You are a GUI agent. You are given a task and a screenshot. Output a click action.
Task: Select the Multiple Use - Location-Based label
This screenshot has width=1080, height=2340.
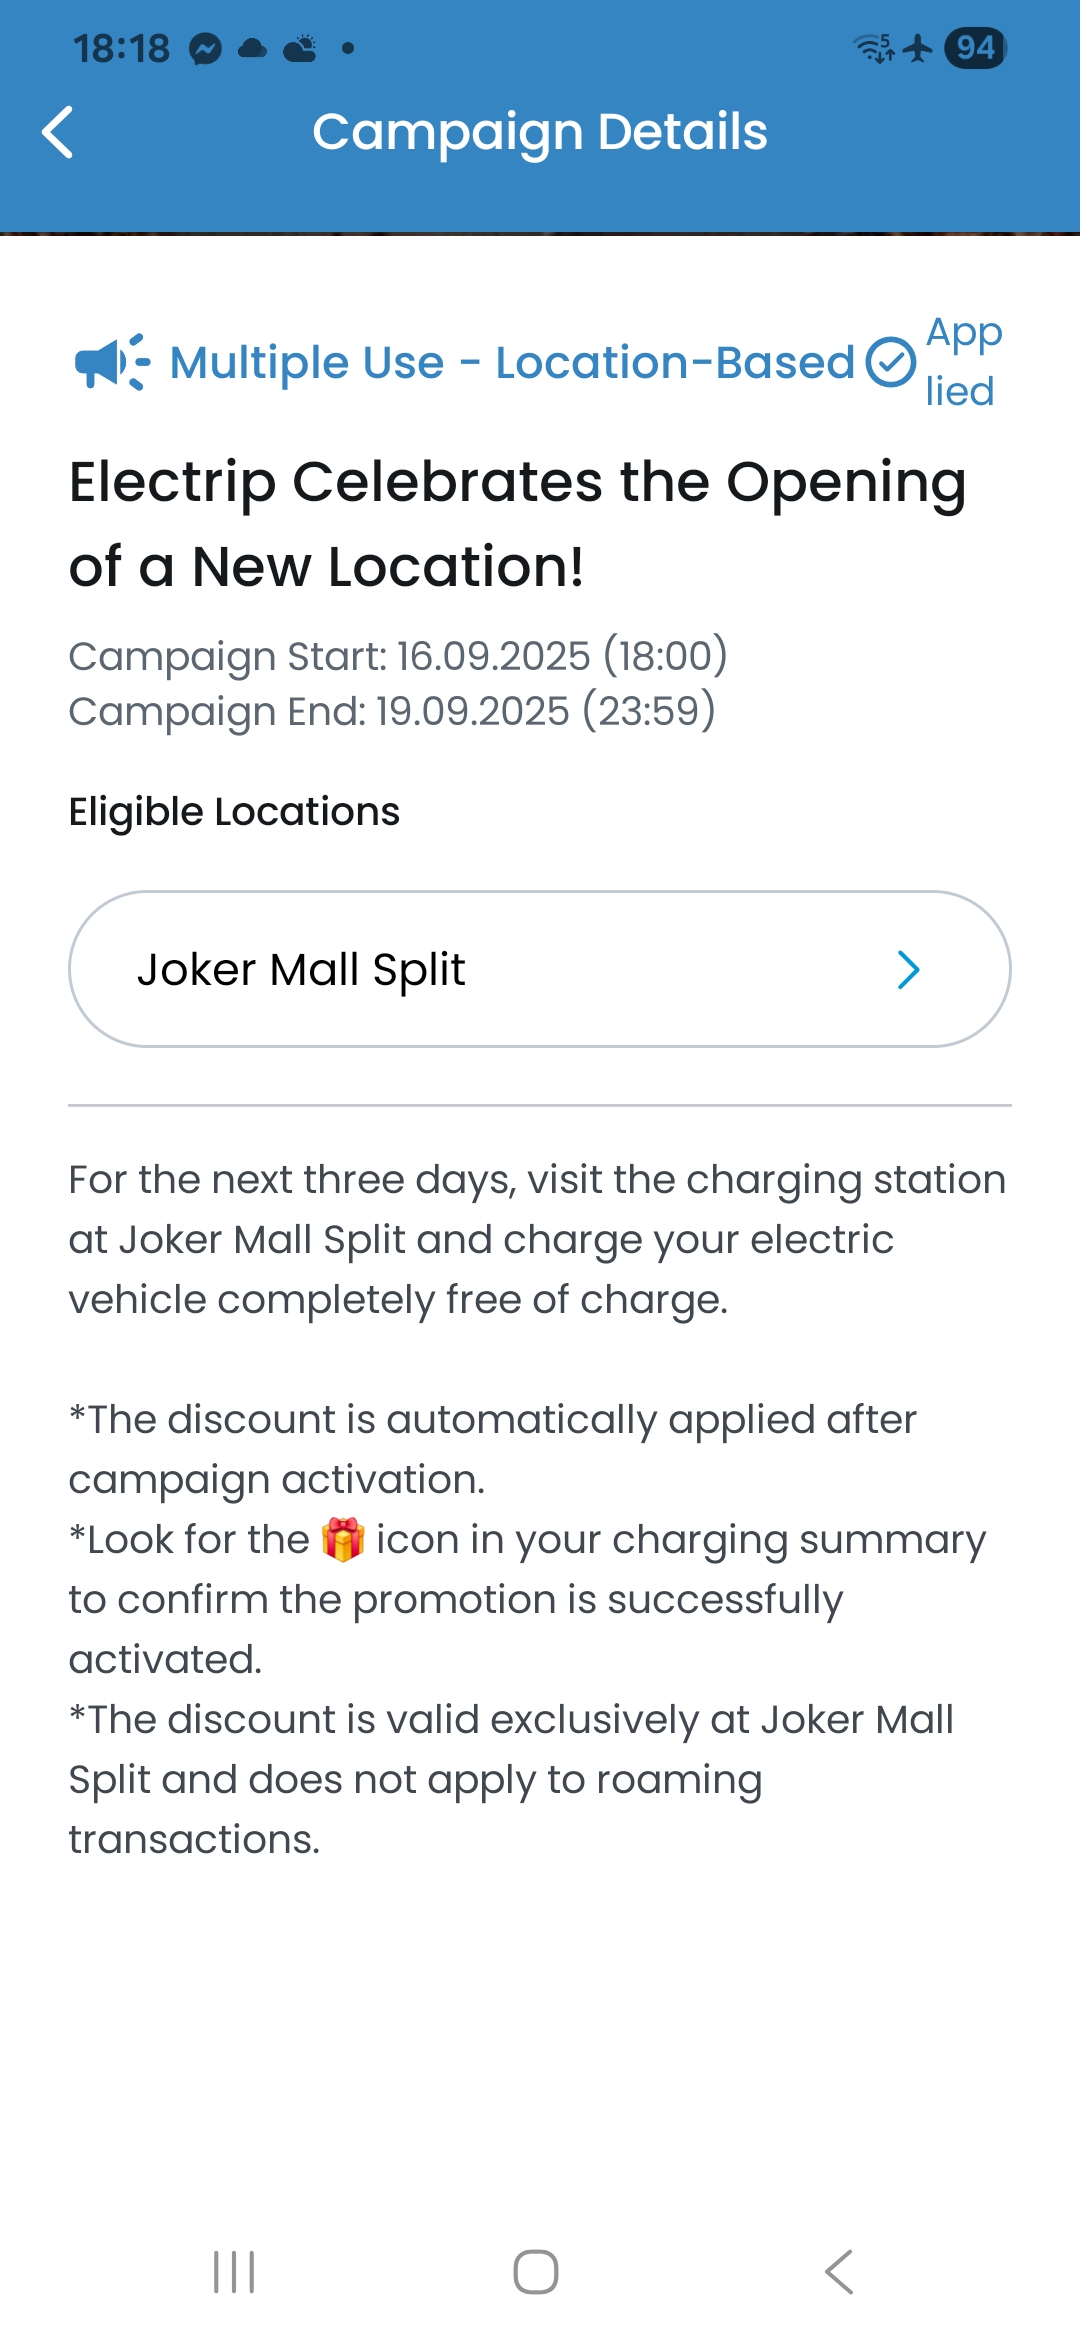[512, 362]
